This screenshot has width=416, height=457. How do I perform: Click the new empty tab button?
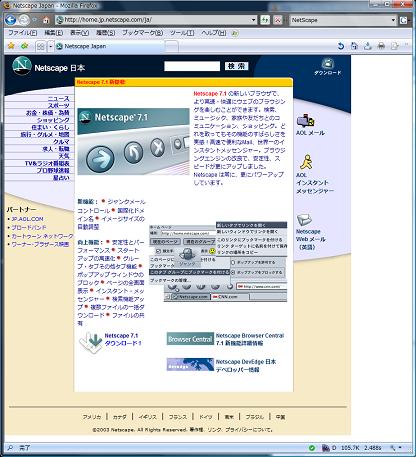172,46
